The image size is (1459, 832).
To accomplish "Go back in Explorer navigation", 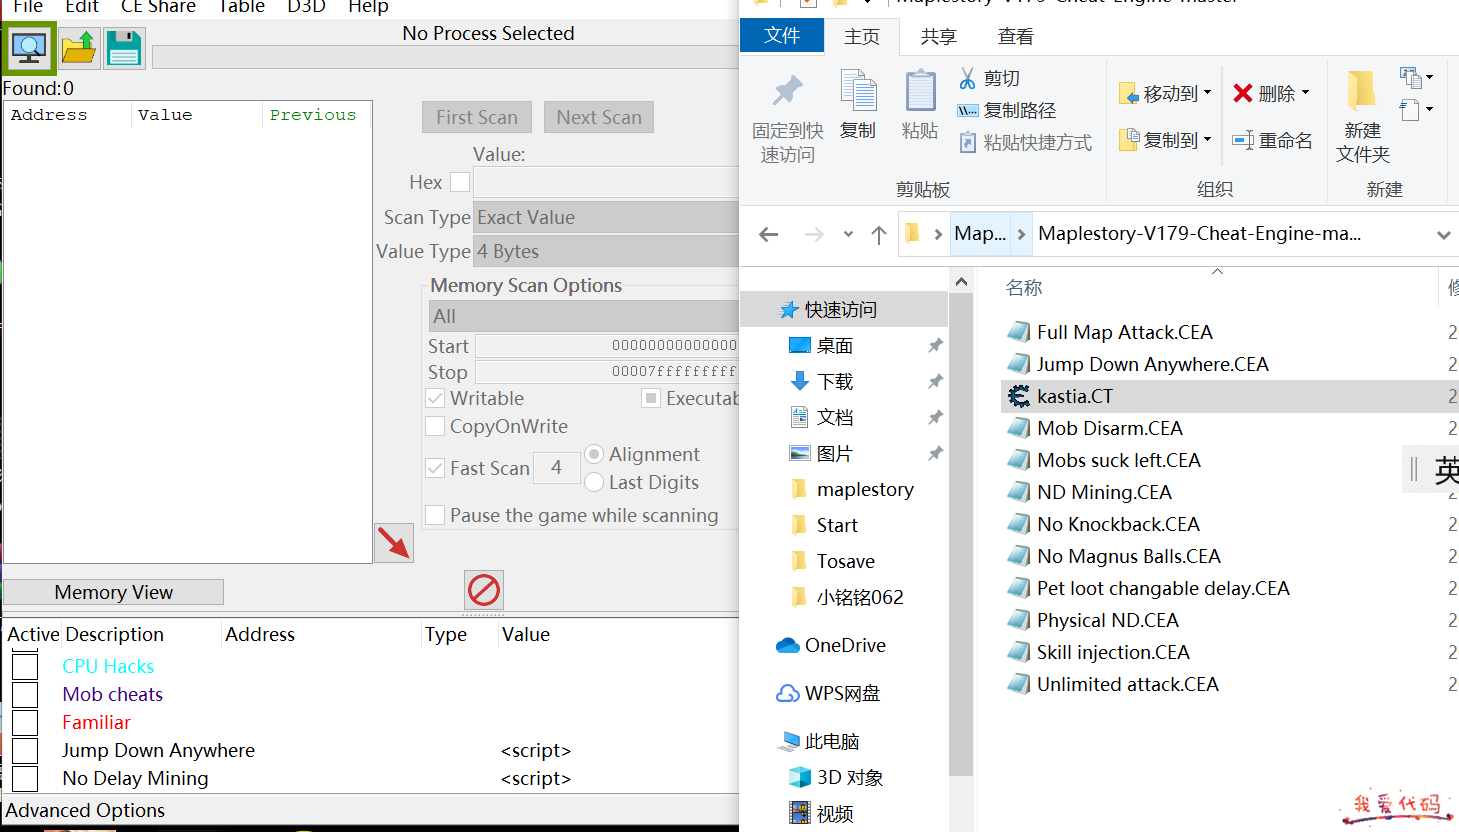I will click(x=768, y=234).
